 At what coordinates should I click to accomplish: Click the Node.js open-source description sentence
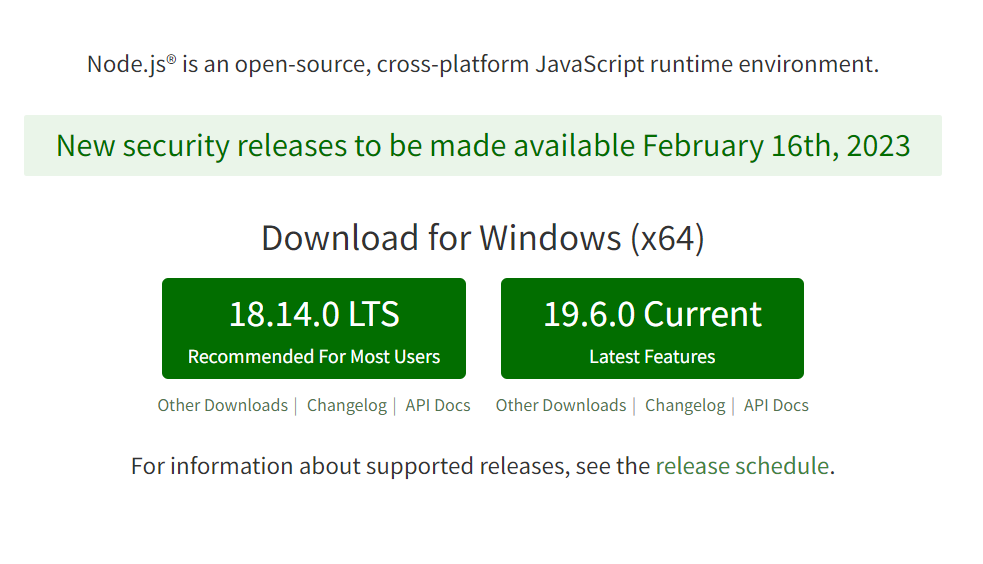point(483,64)
